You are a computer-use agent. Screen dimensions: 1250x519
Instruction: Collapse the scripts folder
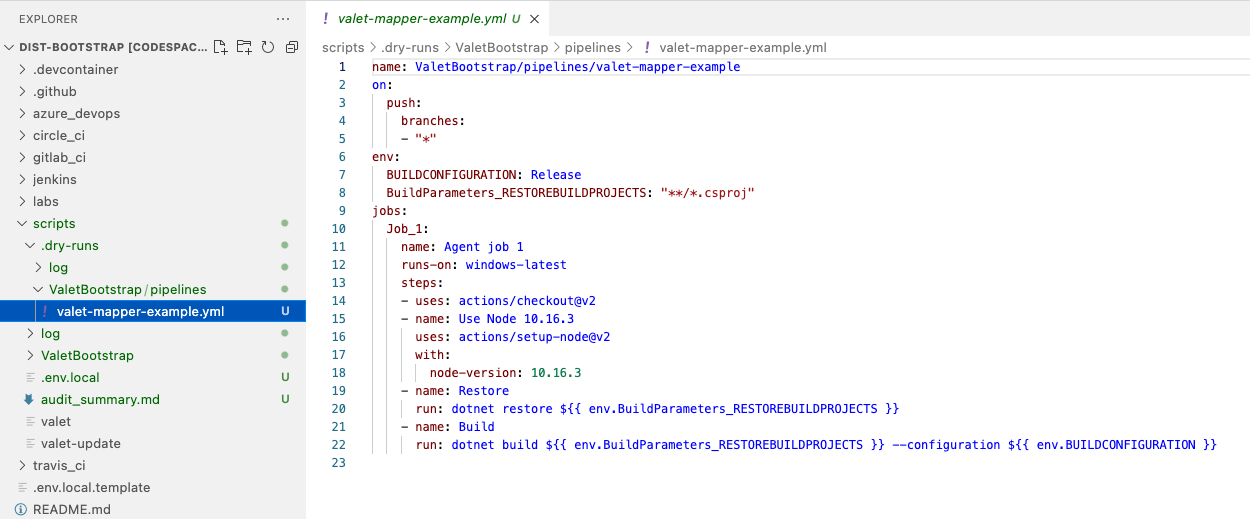(x=53, y=223)
